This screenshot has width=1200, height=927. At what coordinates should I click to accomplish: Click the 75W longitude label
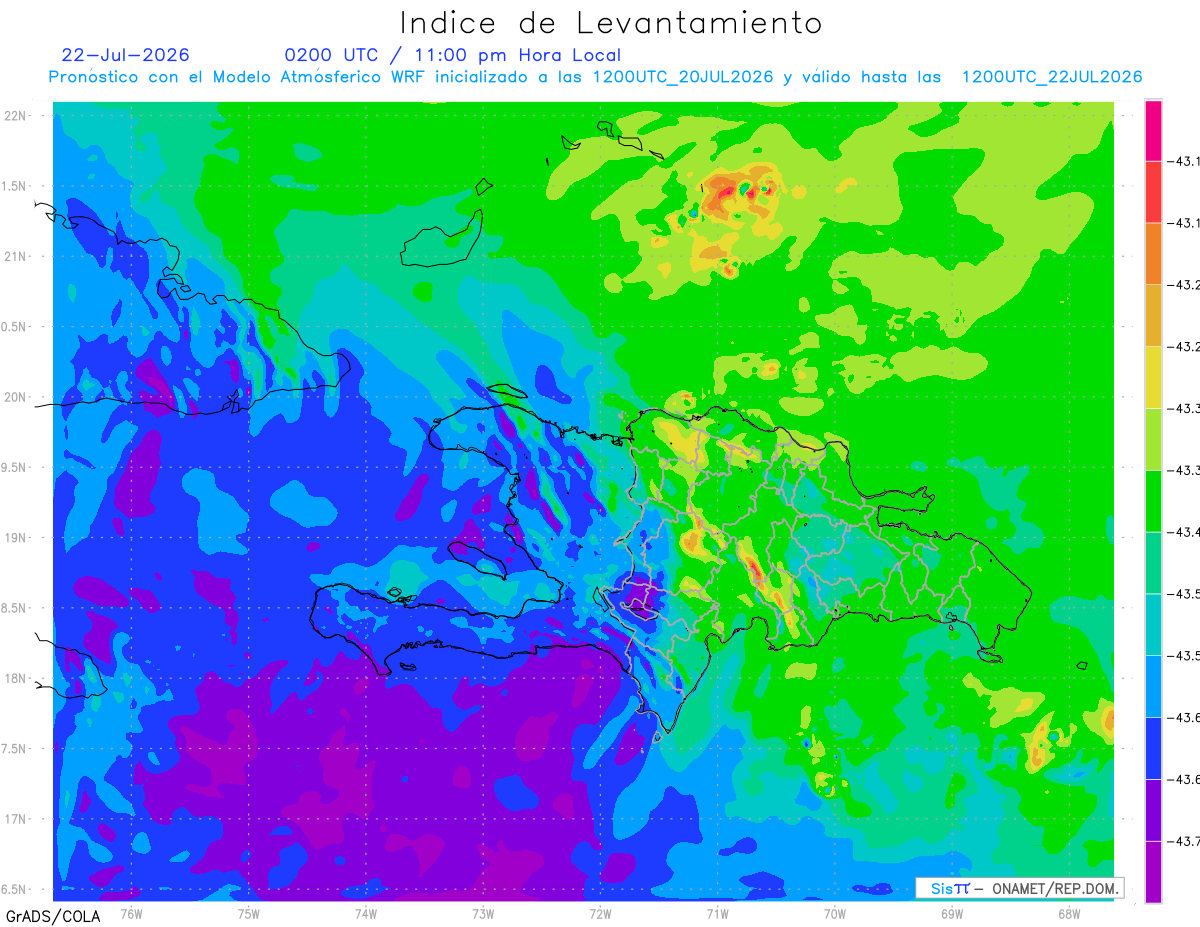point(249,913)
